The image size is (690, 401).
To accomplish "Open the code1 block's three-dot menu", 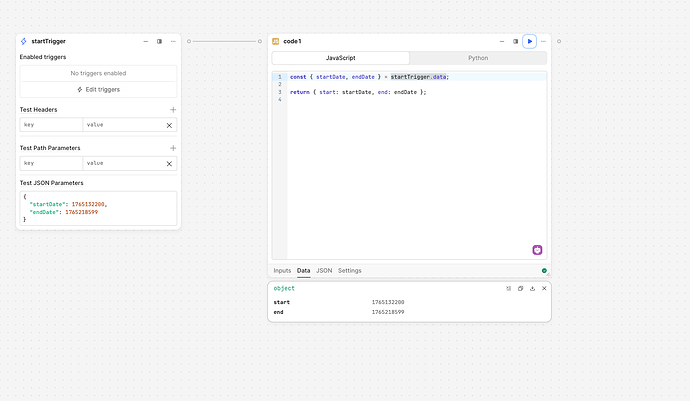I will [545, 41].
